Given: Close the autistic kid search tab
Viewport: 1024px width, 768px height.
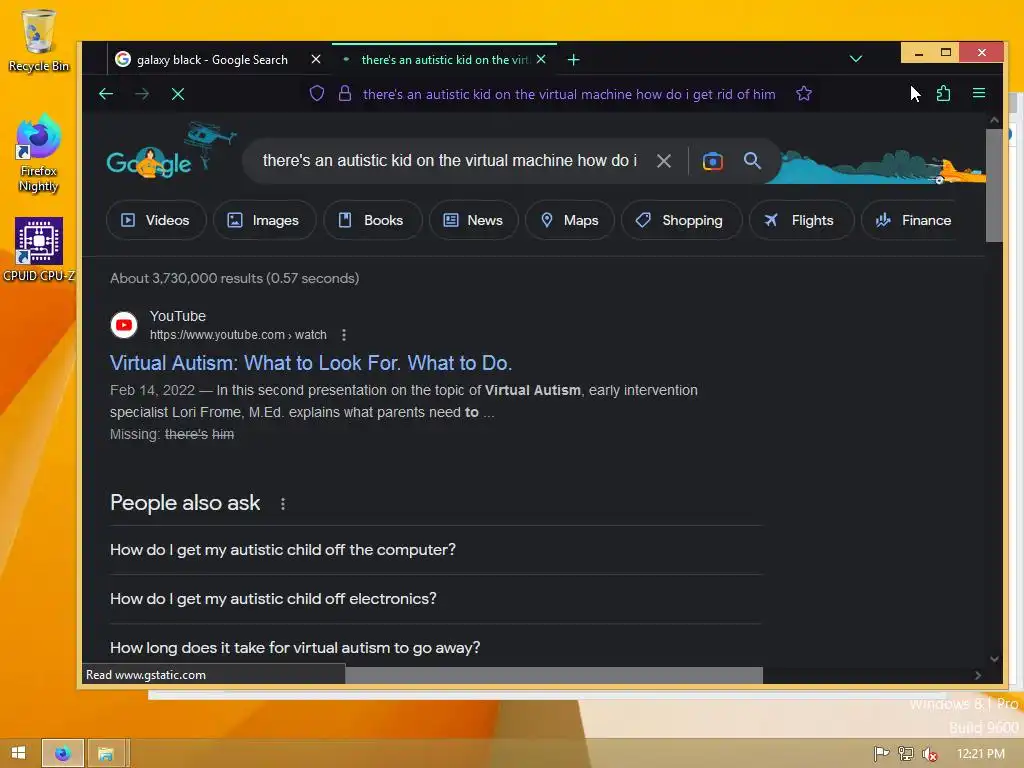Looking at the screenshot, I should point(541,59).
